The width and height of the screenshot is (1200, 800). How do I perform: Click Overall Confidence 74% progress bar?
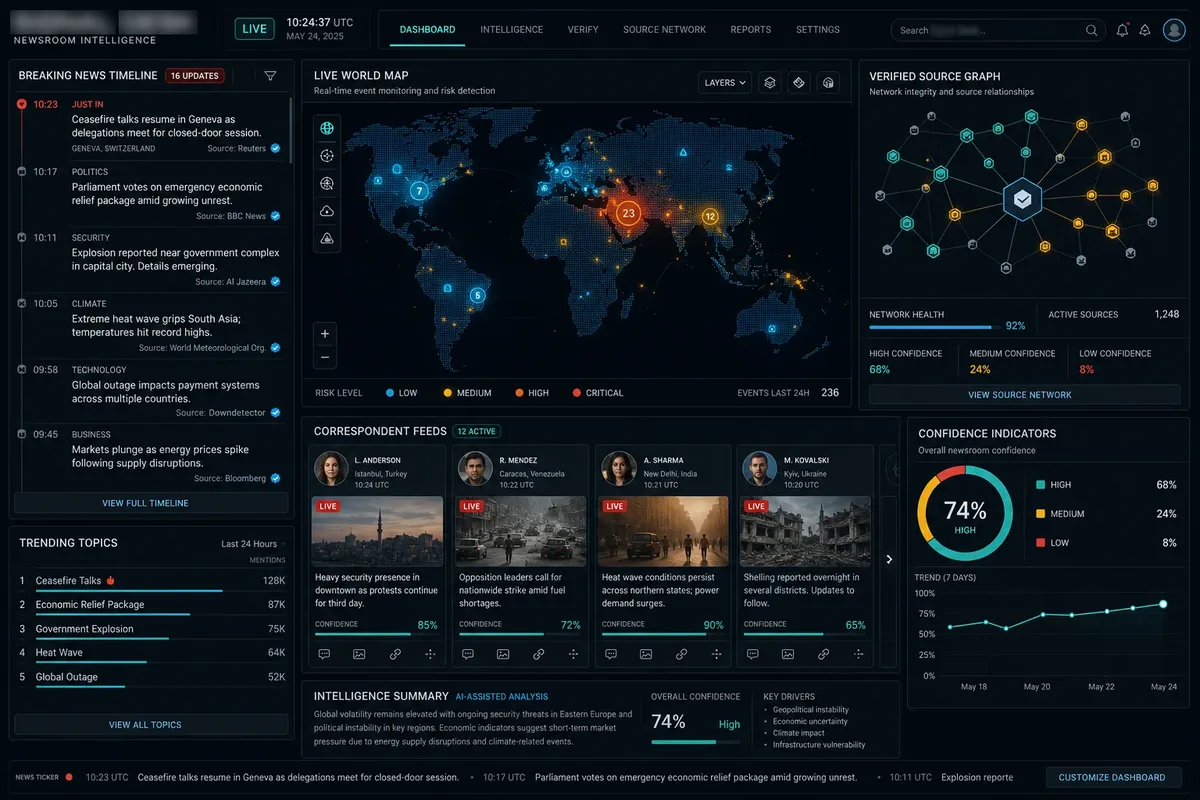696,742
